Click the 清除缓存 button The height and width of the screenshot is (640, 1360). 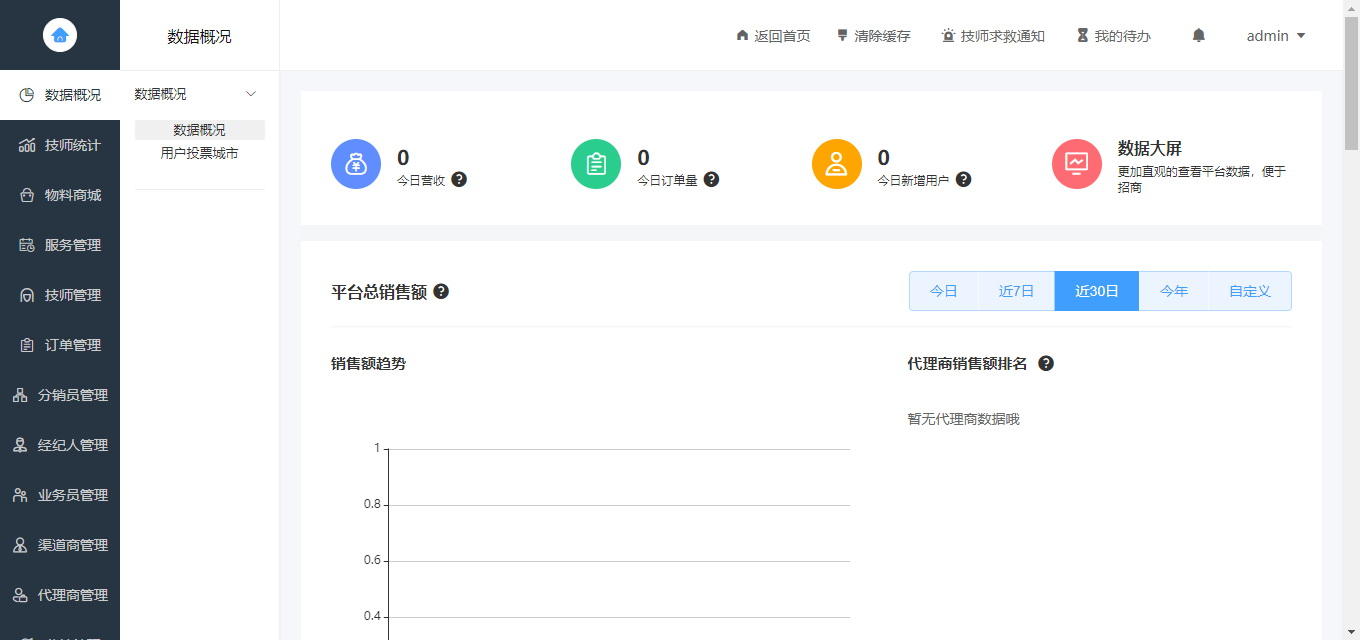click(874, 36)
